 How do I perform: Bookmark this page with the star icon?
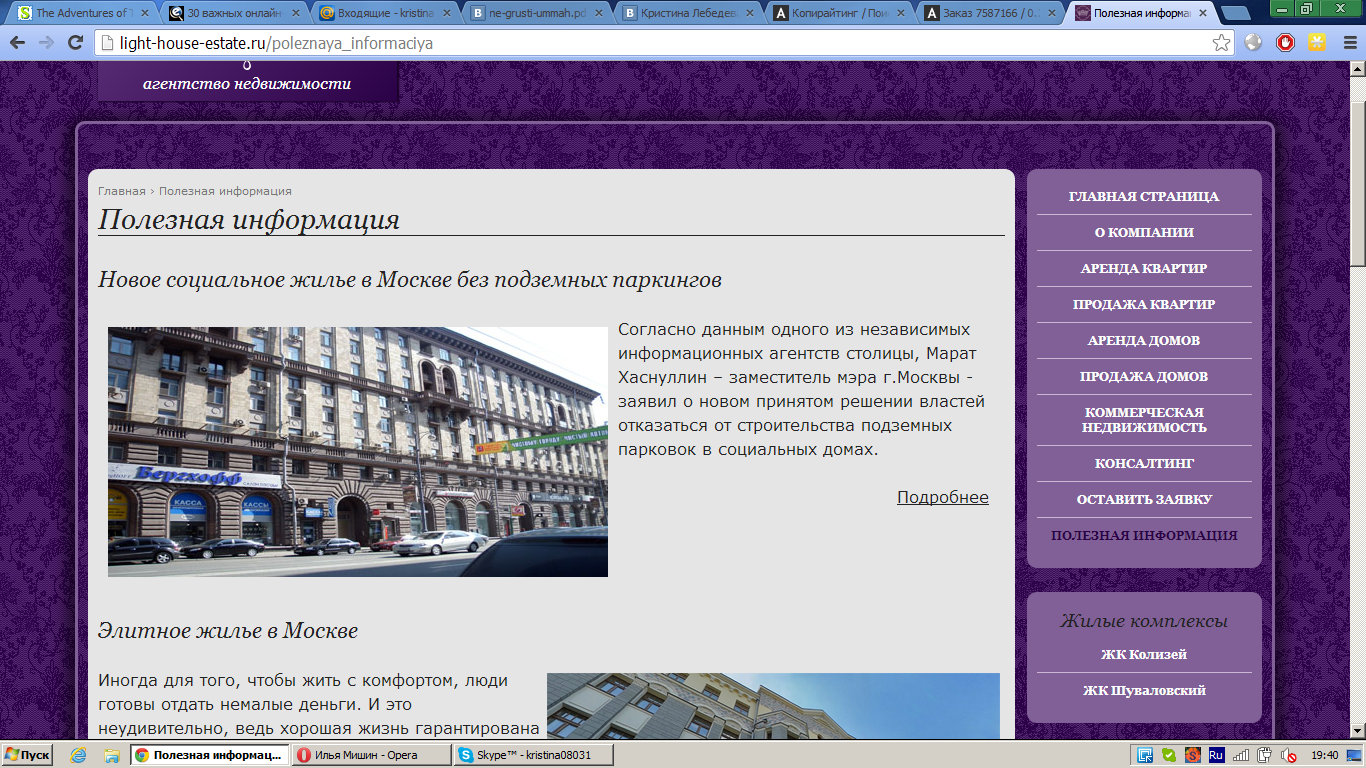[1221, 43]
